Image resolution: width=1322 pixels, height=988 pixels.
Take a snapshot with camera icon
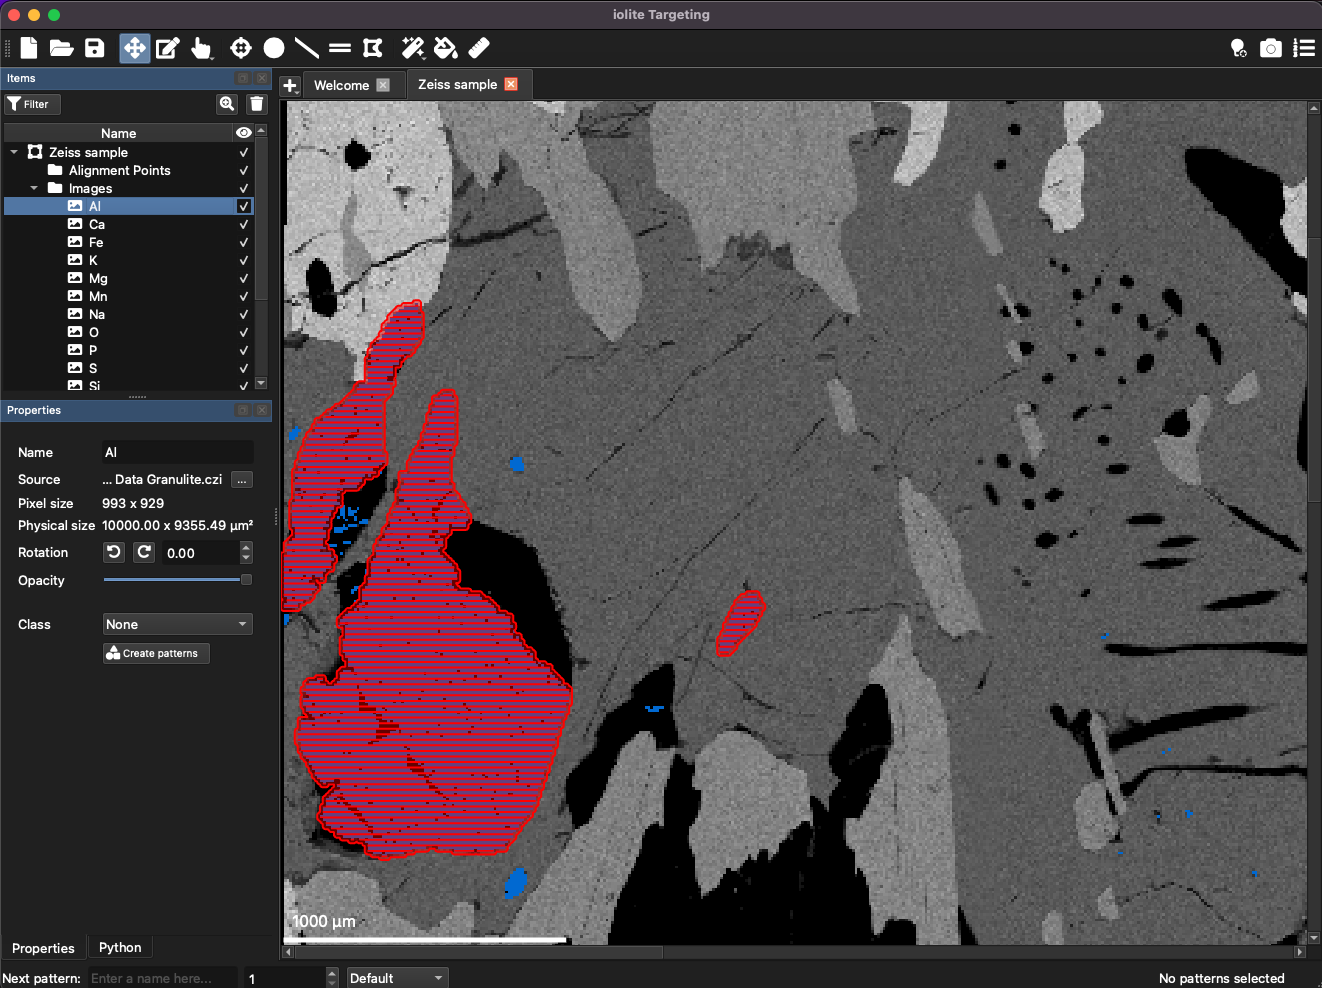(1270, 48)
